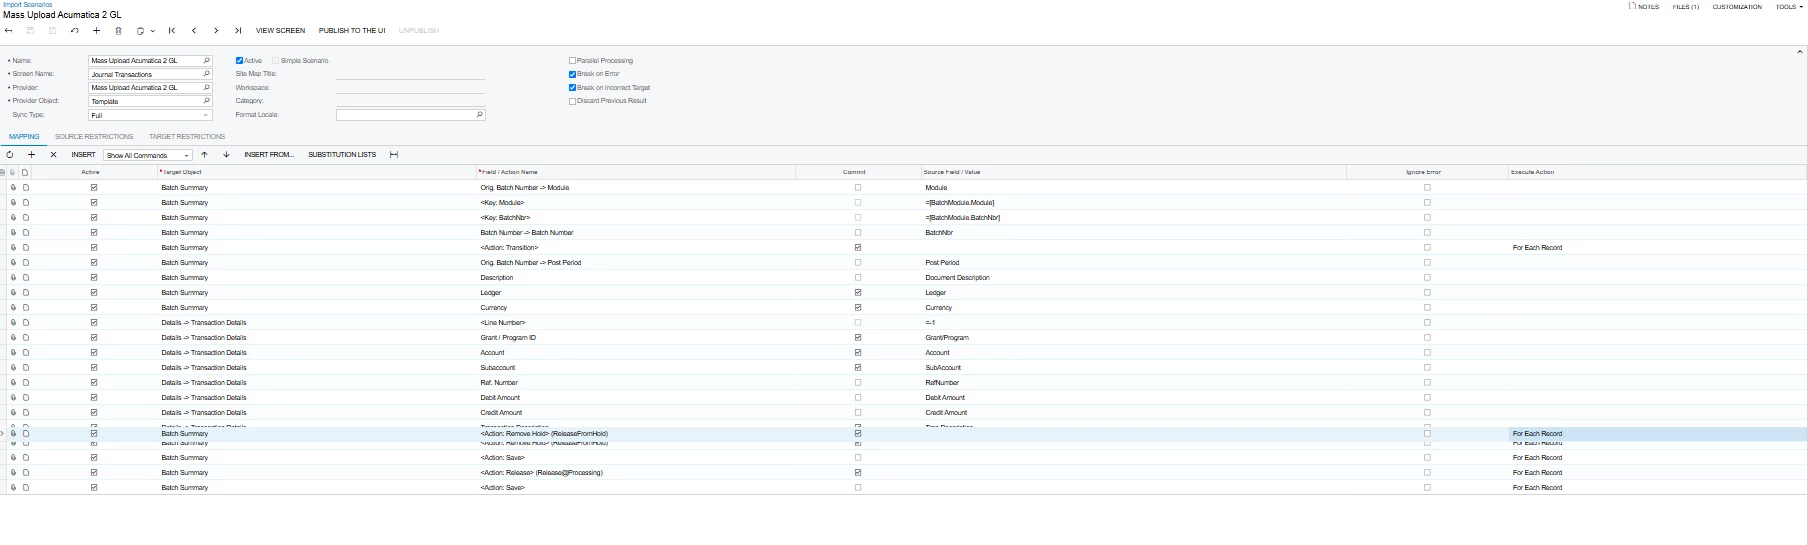
Task: Switch to the Target Restrictions tab
Action: tap(187, 137)
